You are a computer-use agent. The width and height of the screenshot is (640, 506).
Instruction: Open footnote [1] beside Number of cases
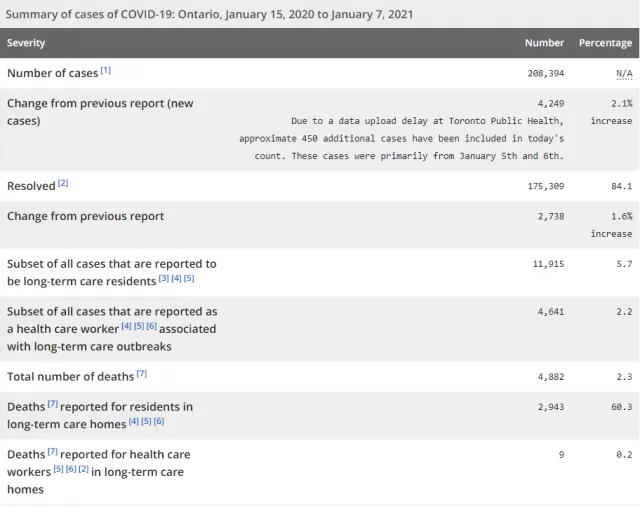[x=105, y=70]
